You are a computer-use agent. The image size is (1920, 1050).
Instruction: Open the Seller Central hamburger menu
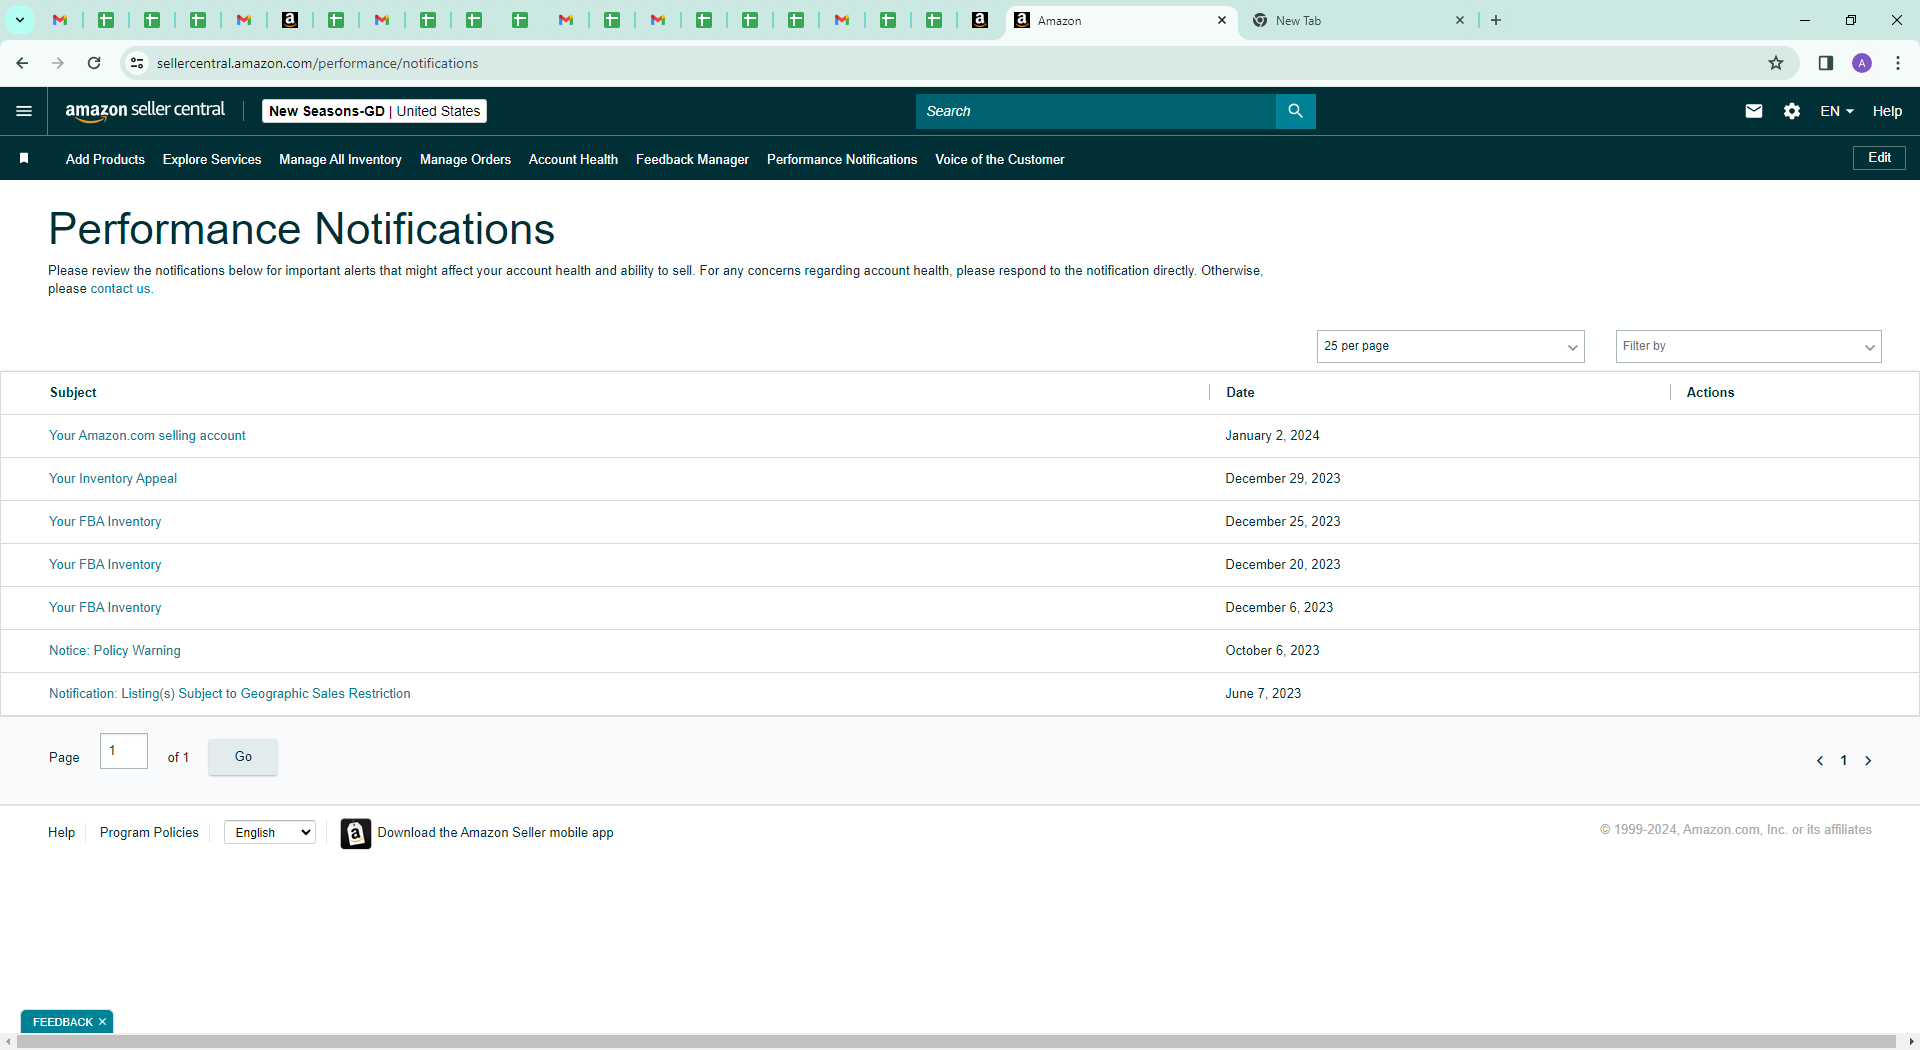tap(24, 111)
